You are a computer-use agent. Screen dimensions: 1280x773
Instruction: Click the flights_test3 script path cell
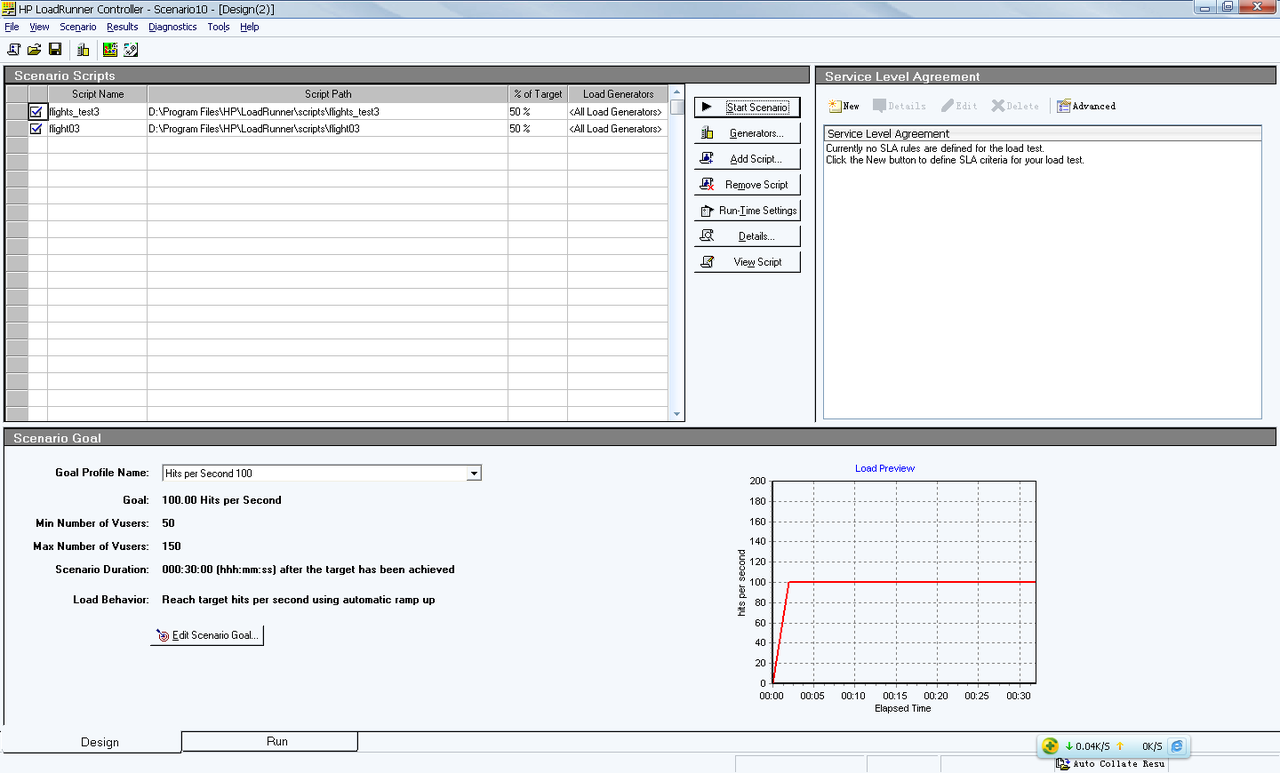(x=327, y=112)
